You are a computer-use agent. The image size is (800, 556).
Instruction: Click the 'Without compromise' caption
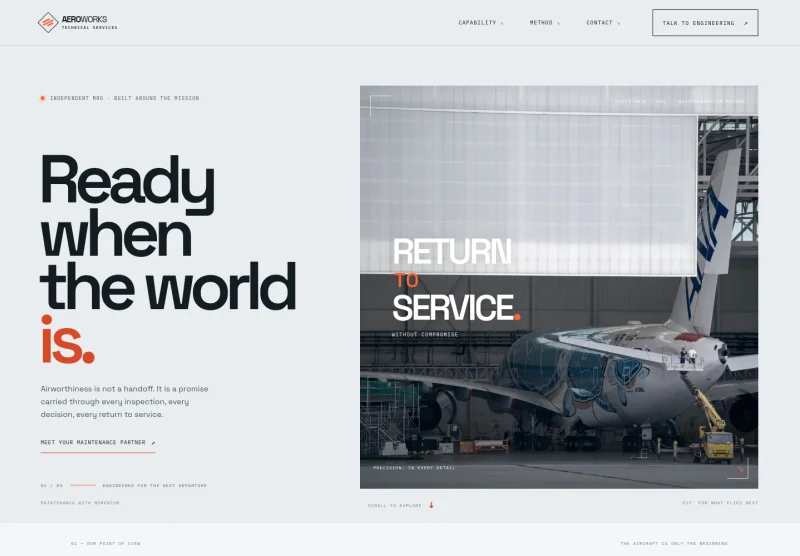(425, 335)
